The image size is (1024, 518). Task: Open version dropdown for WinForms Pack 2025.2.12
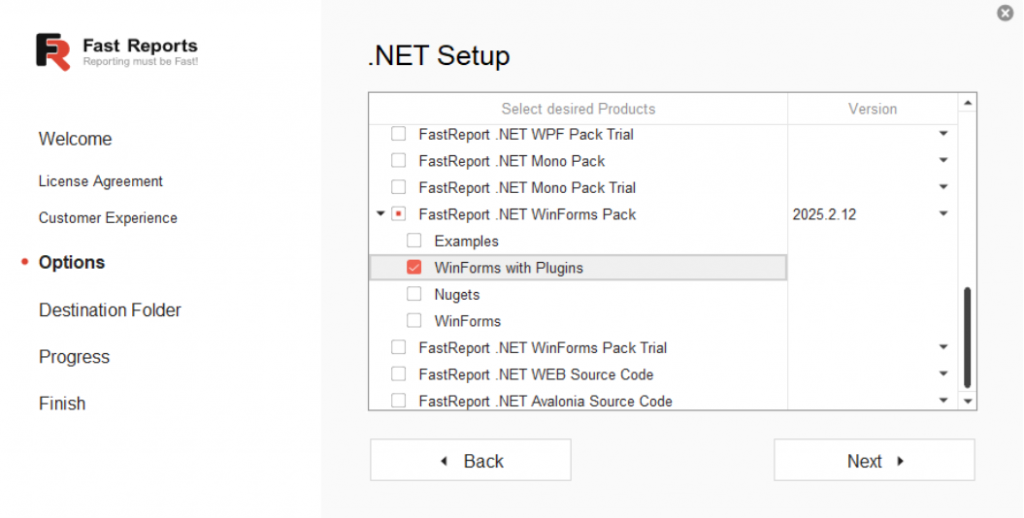[942, 214]
